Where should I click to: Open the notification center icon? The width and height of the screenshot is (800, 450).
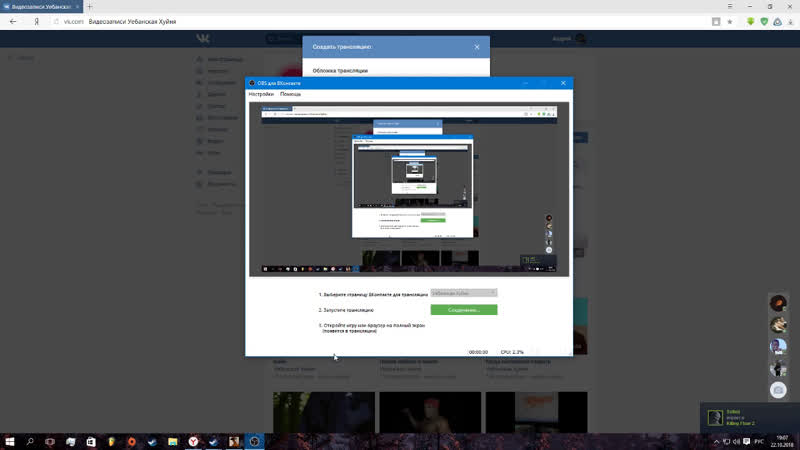point(746,442)
